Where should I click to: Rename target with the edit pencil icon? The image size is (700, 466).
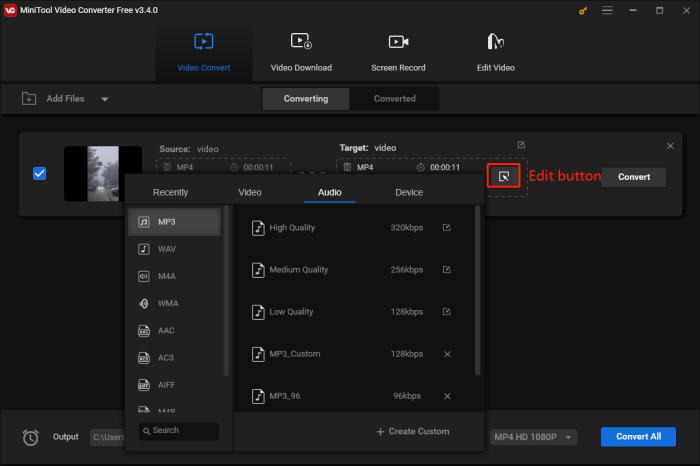coord(521,145)
